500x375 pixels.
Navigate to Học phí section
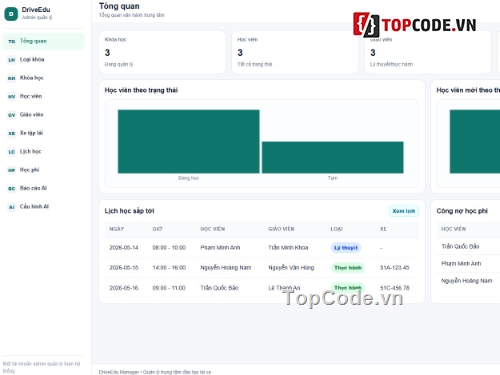point(44,170)
